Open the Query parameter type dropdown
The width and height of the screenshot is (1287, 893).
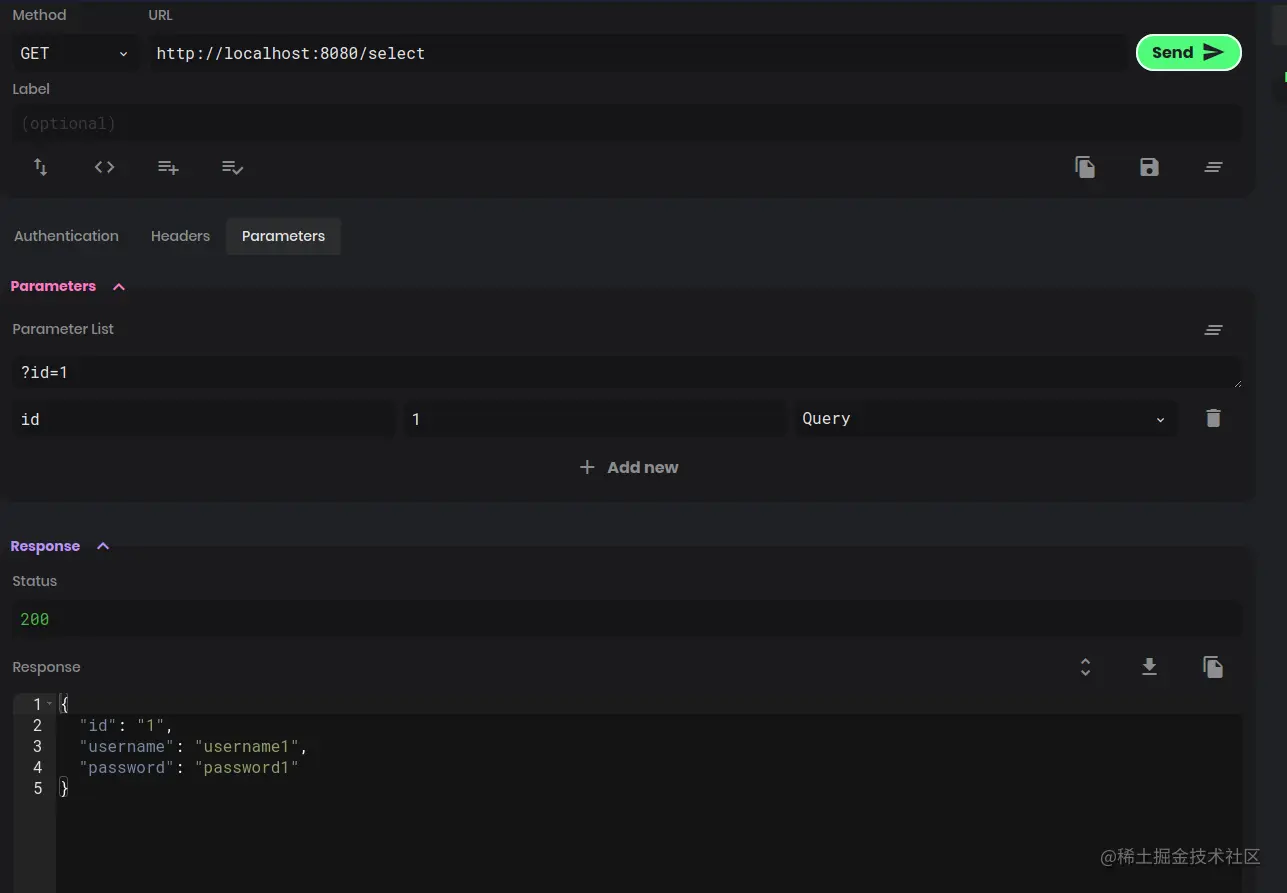click(x=985, y=419)
